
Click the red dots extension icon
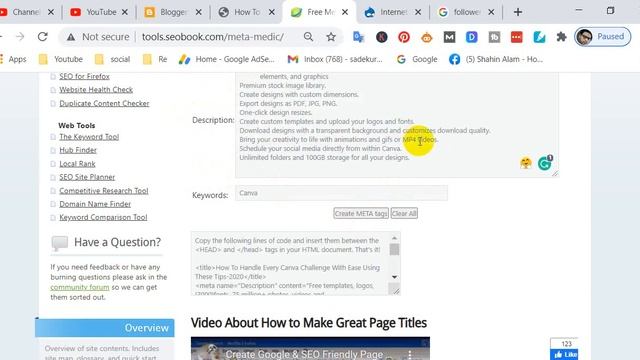coord(516,37)
